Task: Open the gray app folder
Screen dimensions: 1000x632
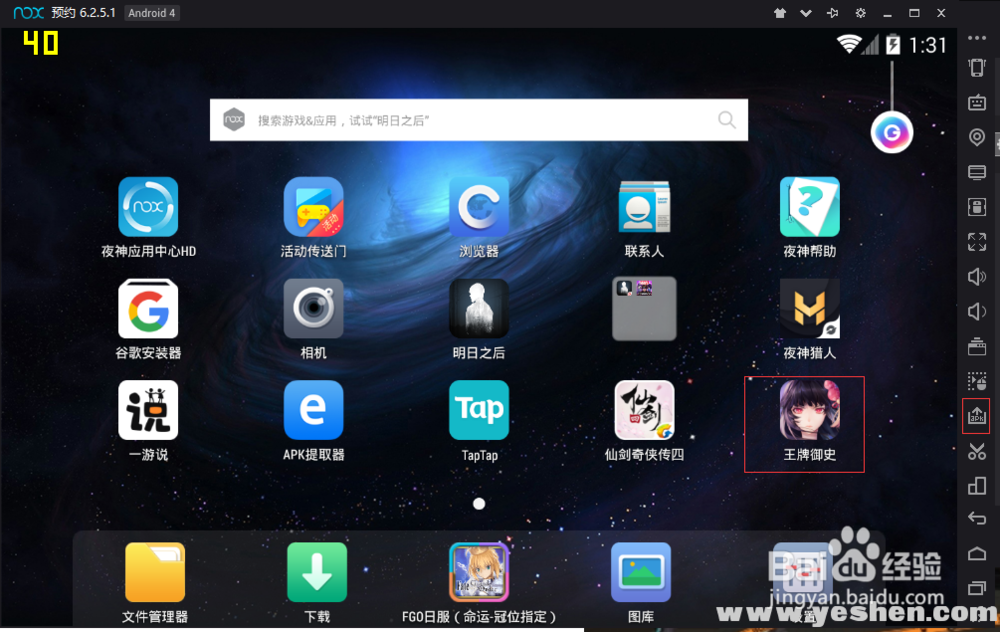Action: click(x=644, y=309)
